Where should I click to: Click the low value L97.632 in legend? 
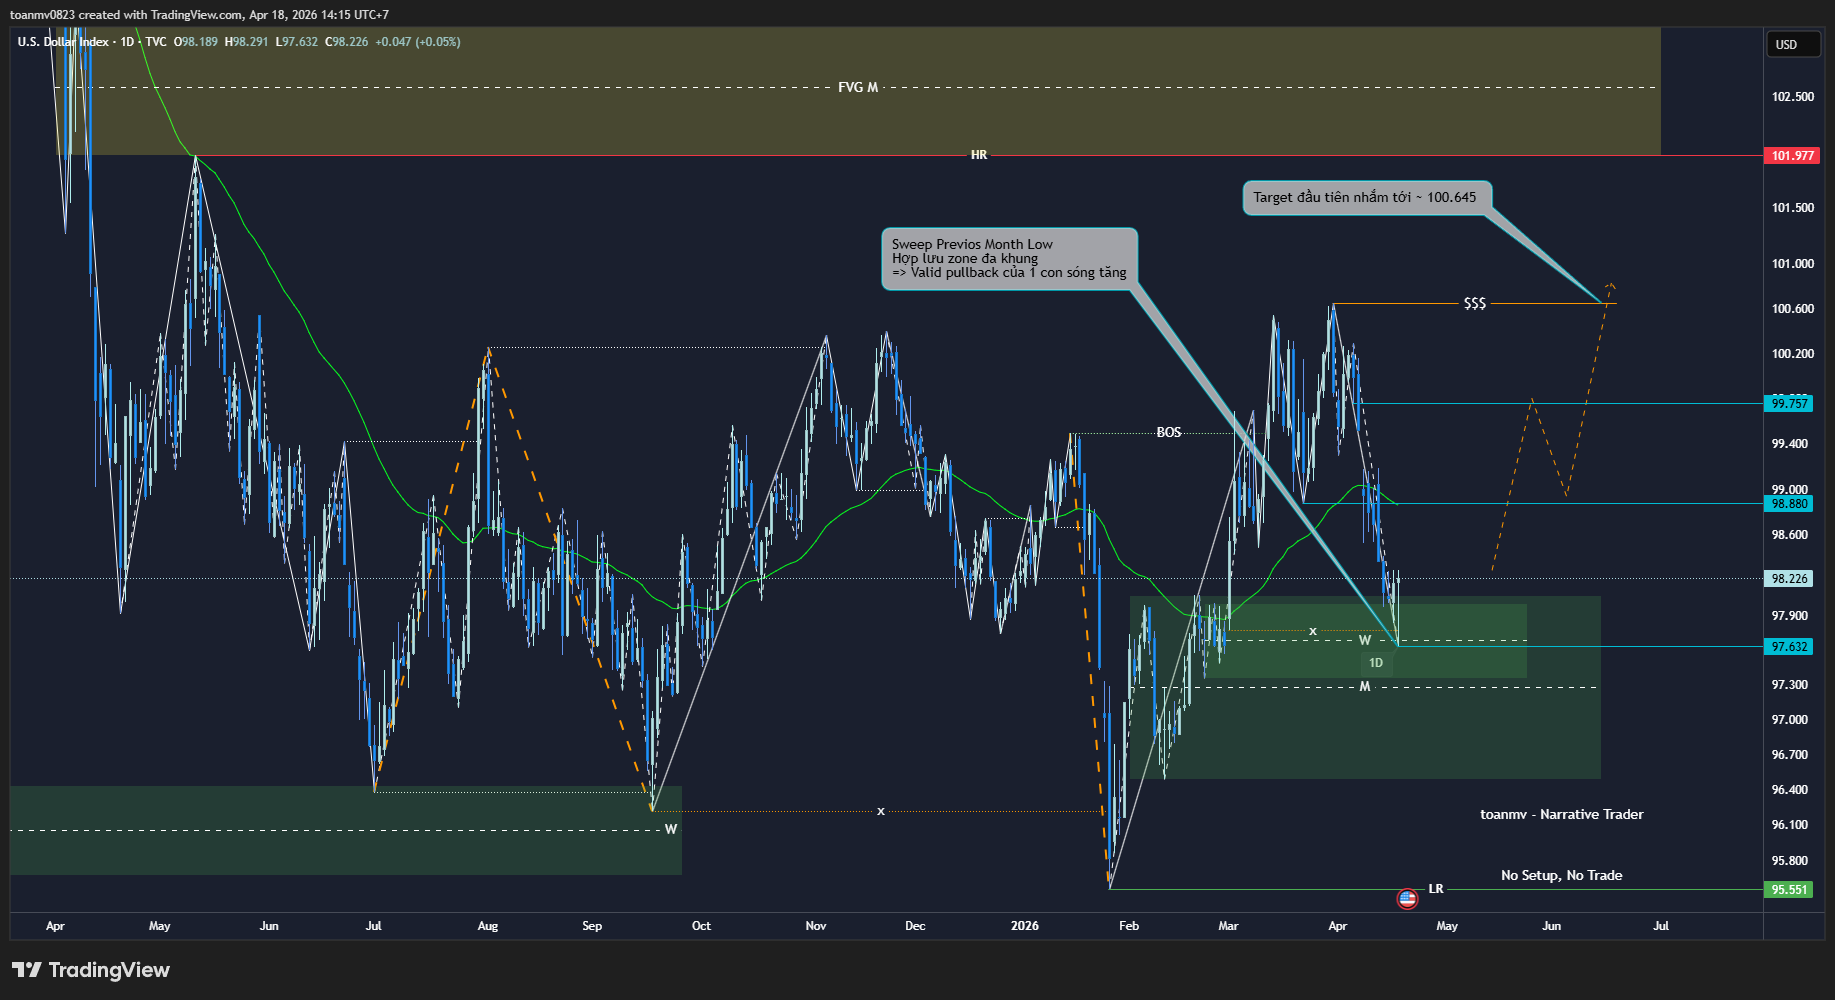point(297,42)
